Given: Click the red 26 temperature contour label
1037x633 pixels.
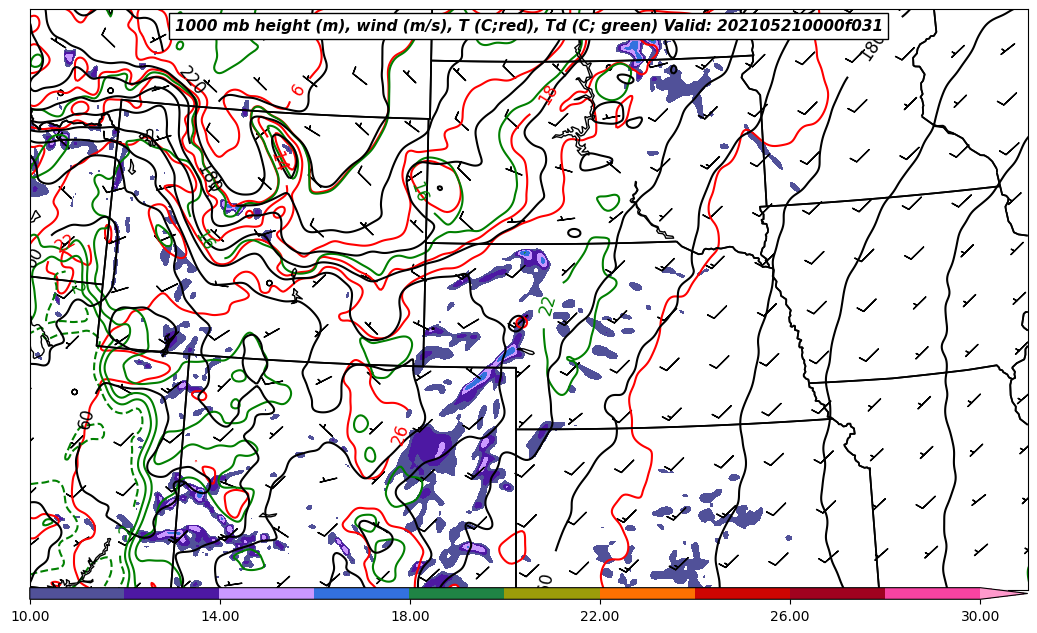Looking at the screenshot, I should click(400, 435).
